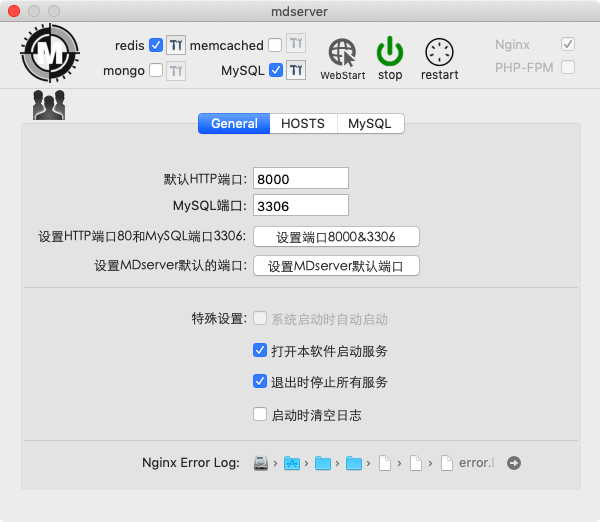Toggle the Nginx checkbox
Image resolution: width=600 pixels, height=522 pixels.
568,44
